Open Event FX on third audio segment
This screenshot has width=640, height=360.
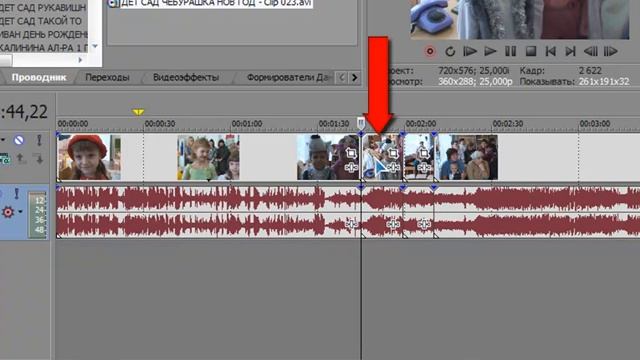coord(424,224)
